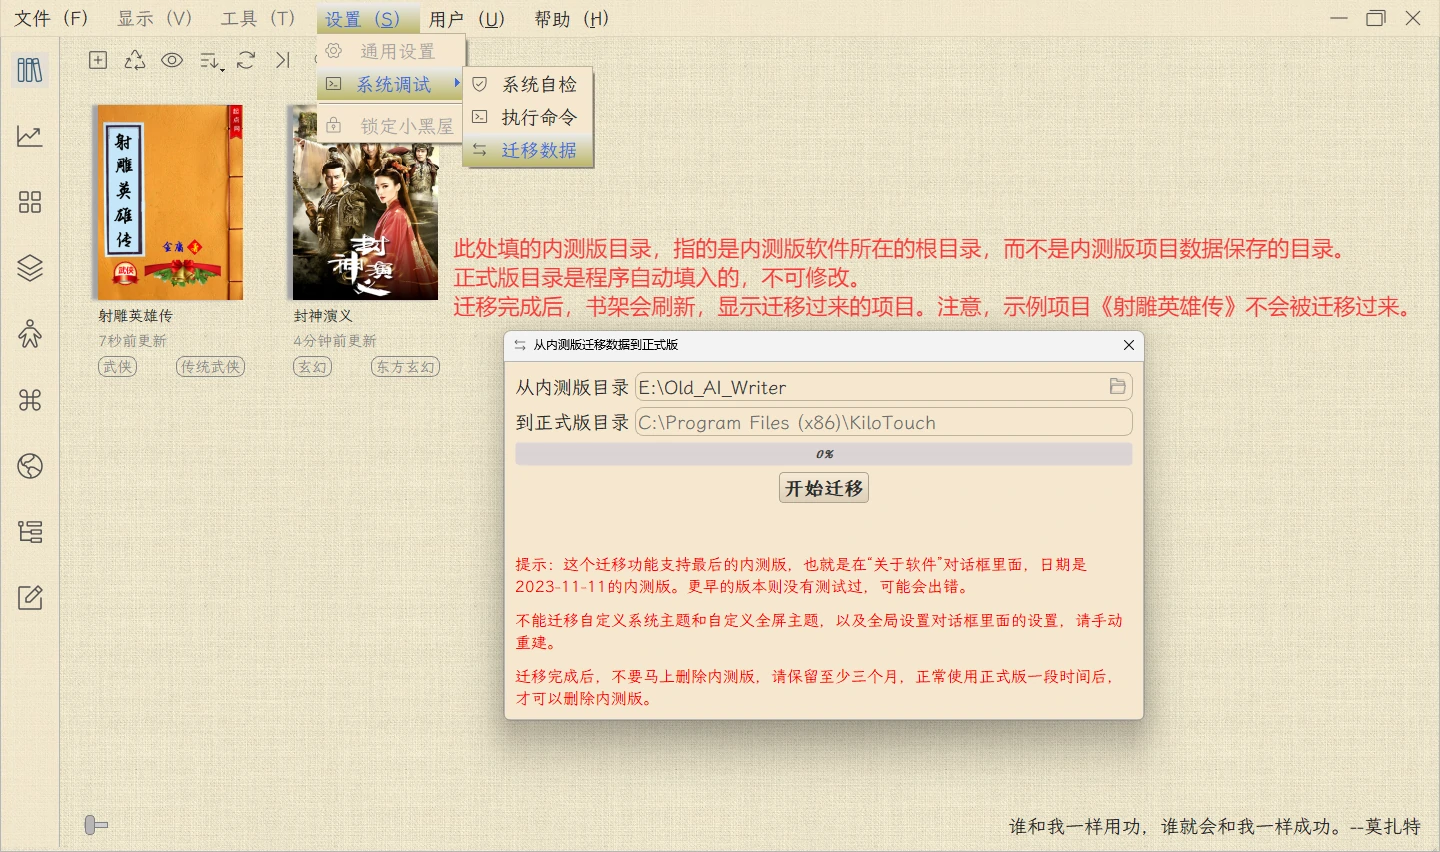
Task: Open the 封神演义 book cover thumbnail
Action: (x=365, y=202)
